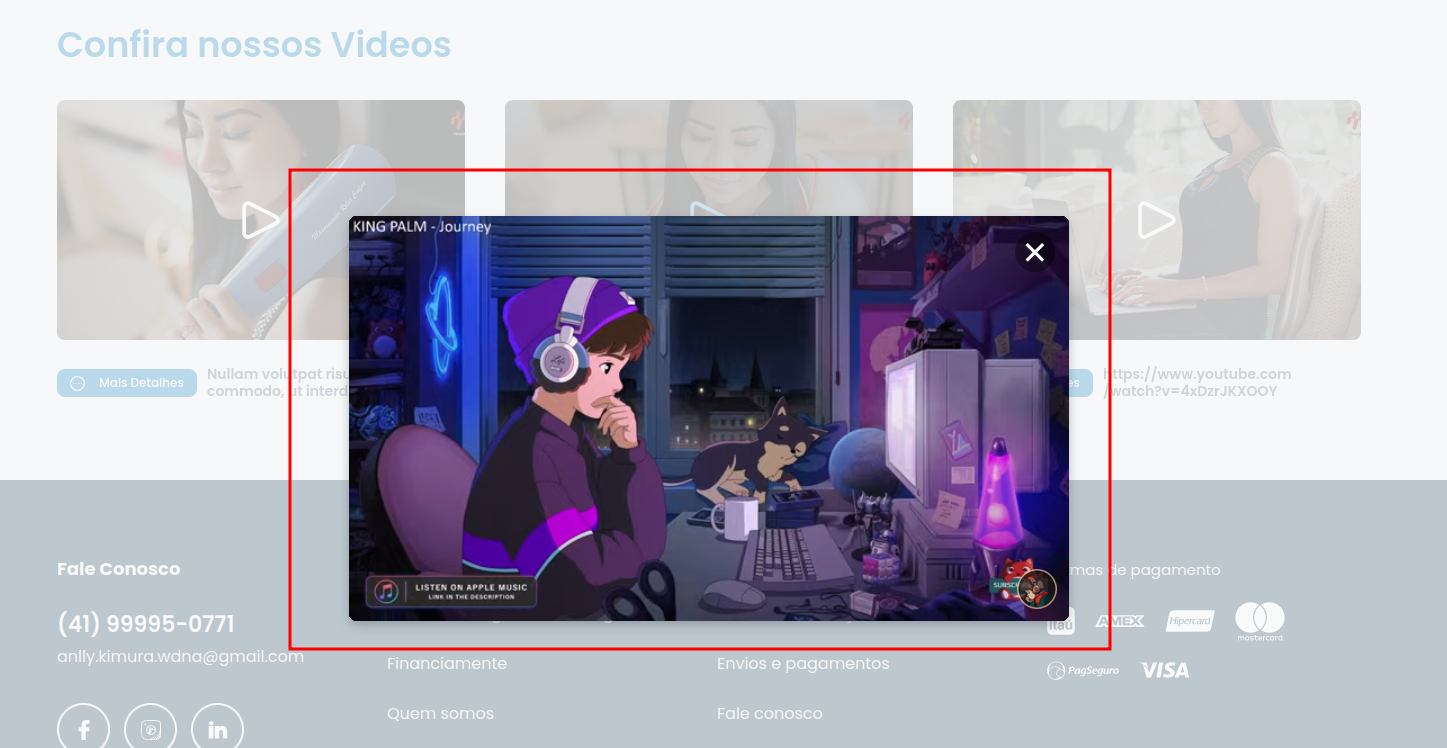The height and width of the screenshot is (748, 1447).
Task: Click the AMEX payment logo
Action: click(1120, 621)
